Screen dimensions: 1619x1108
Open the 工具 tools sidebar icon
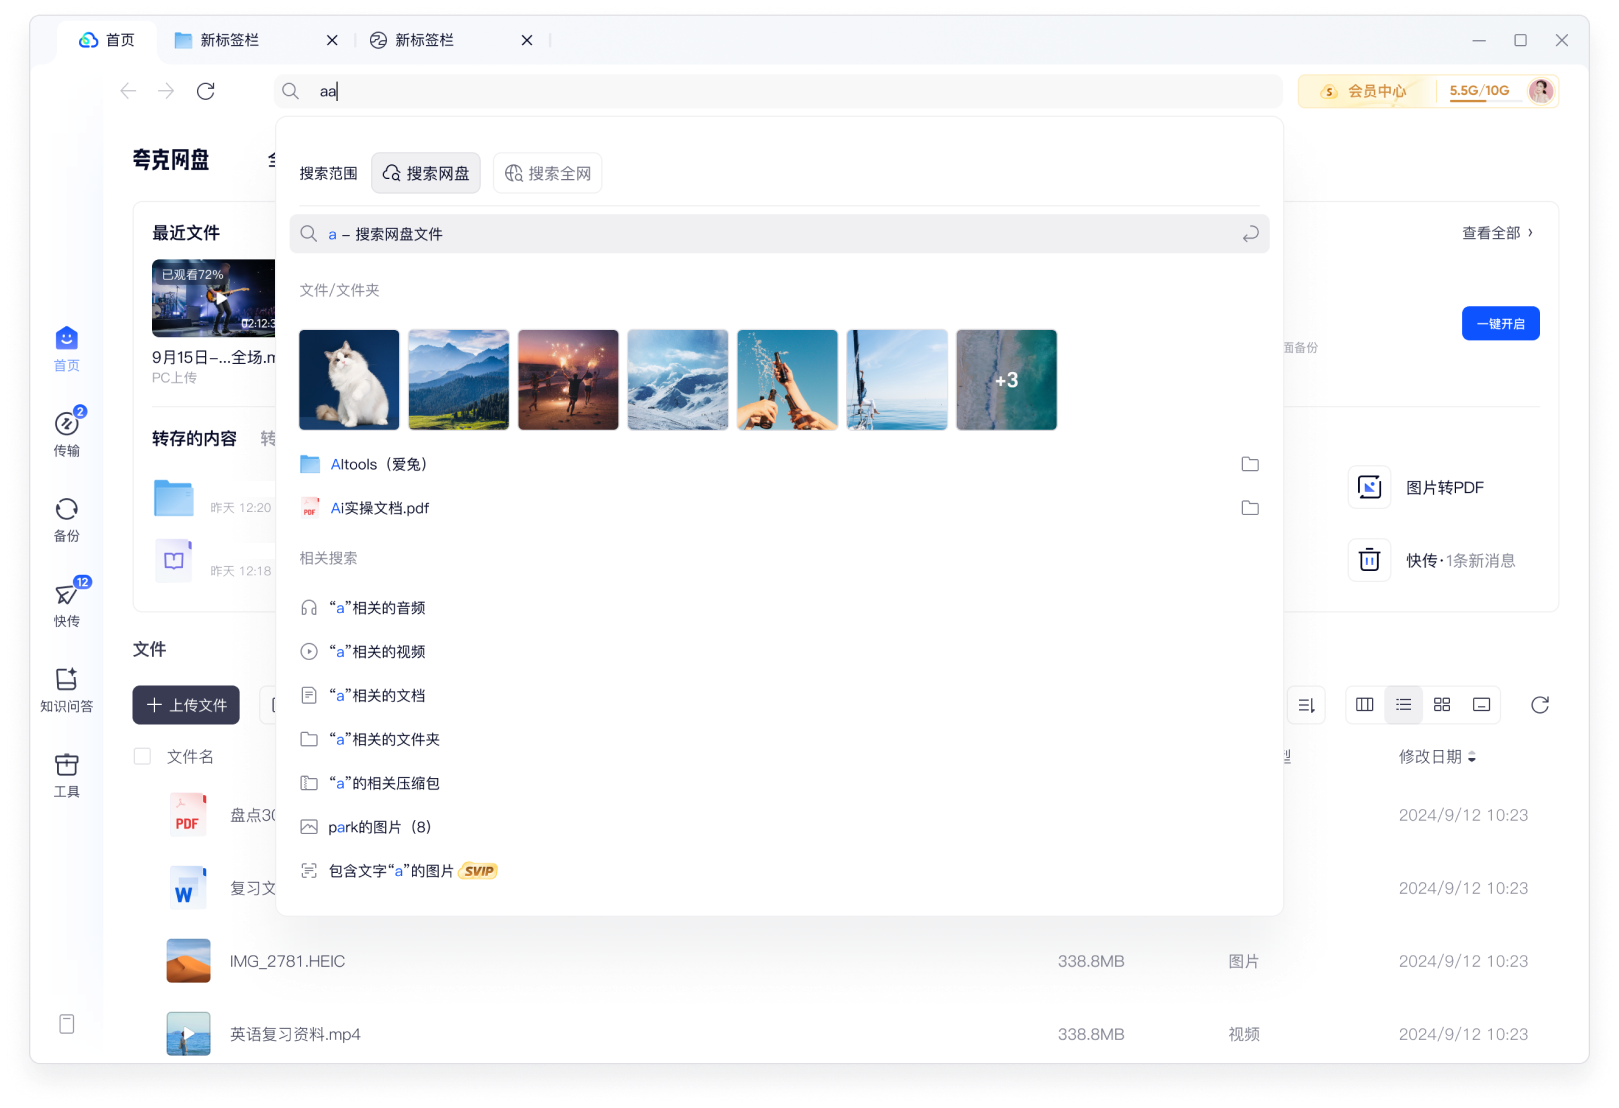[x=67, y=775]
